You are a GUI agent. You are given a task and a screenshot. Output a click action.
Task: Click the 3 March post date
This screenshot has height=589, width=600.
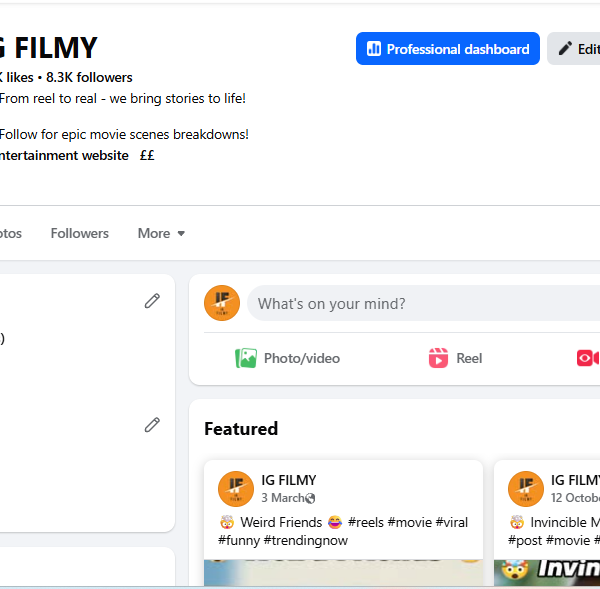pos(283,498)
